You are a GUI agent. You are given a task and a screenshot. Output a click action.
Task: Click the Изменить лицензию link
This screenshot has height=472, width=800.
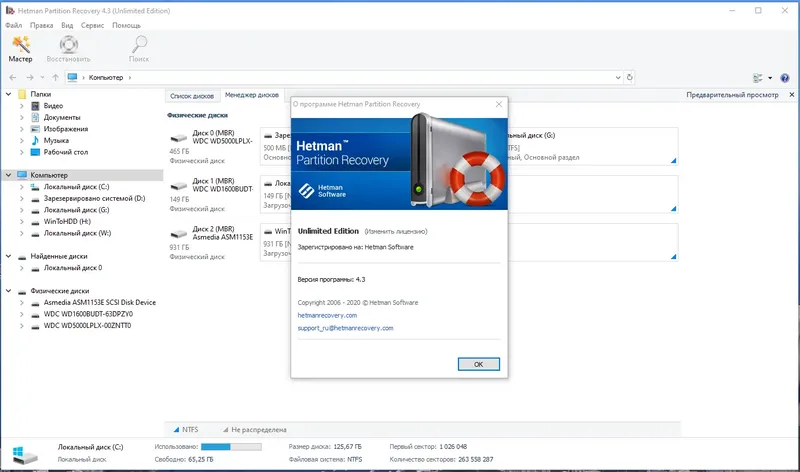pyautogui.click(x=396, y=232)
